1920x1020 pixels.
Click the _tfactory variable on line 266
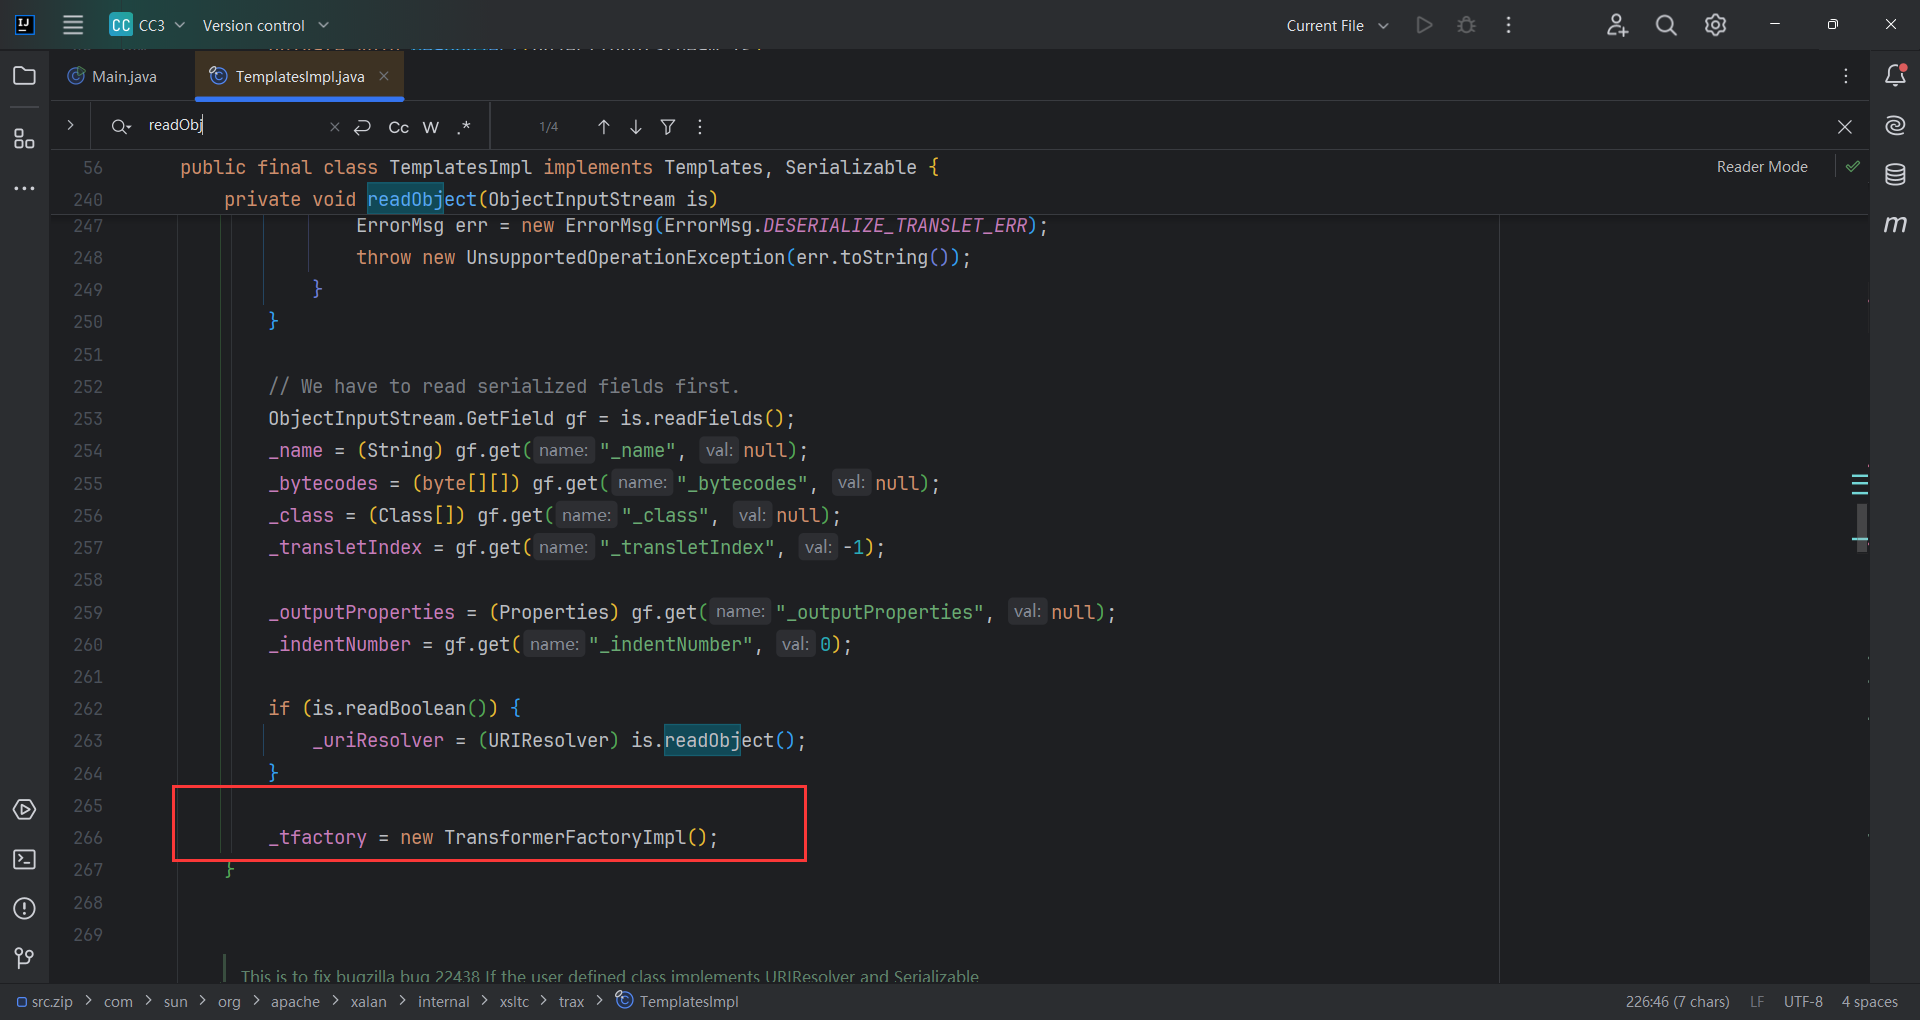(x=317, y=837)
